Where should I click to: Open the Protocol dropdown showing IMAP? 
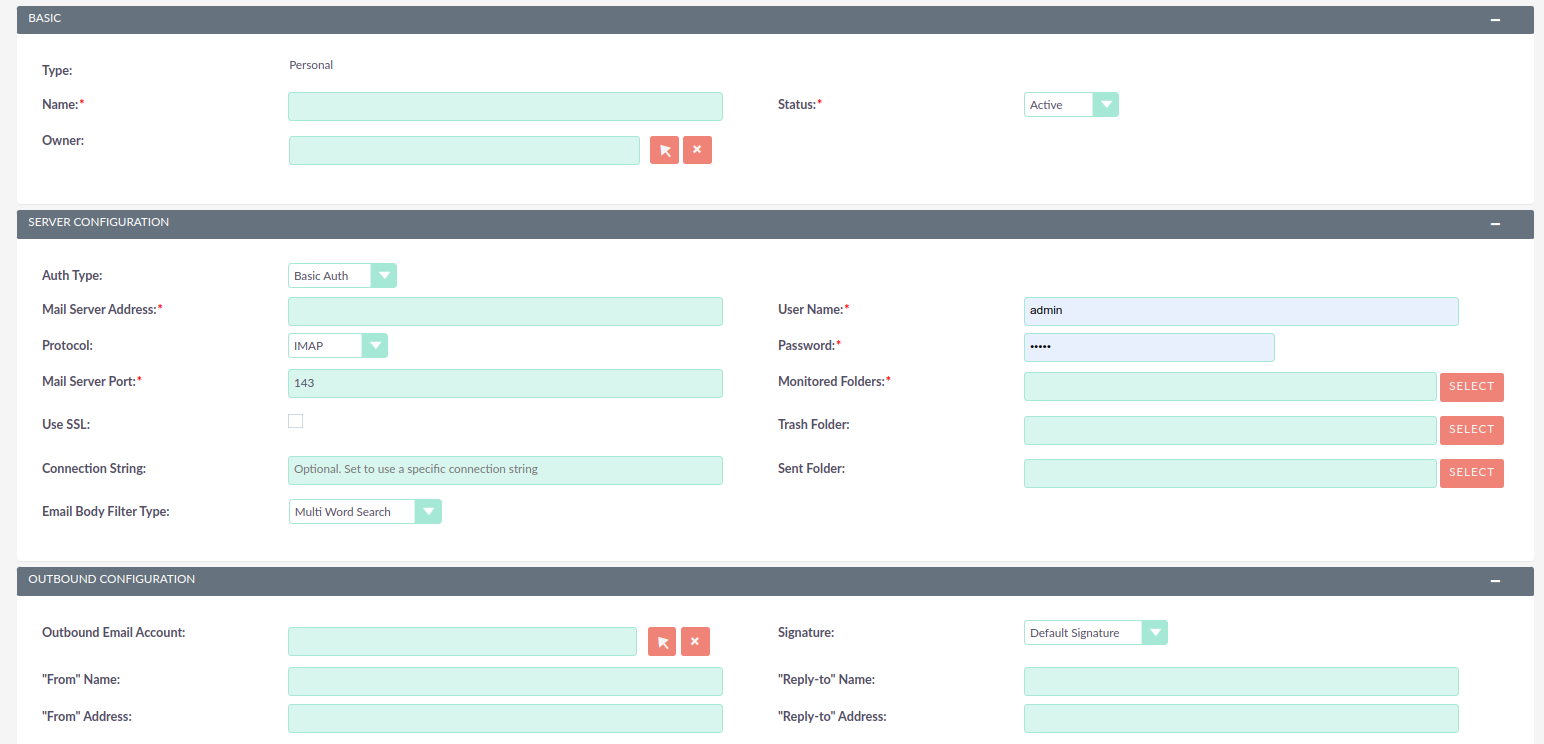[375, 345]
